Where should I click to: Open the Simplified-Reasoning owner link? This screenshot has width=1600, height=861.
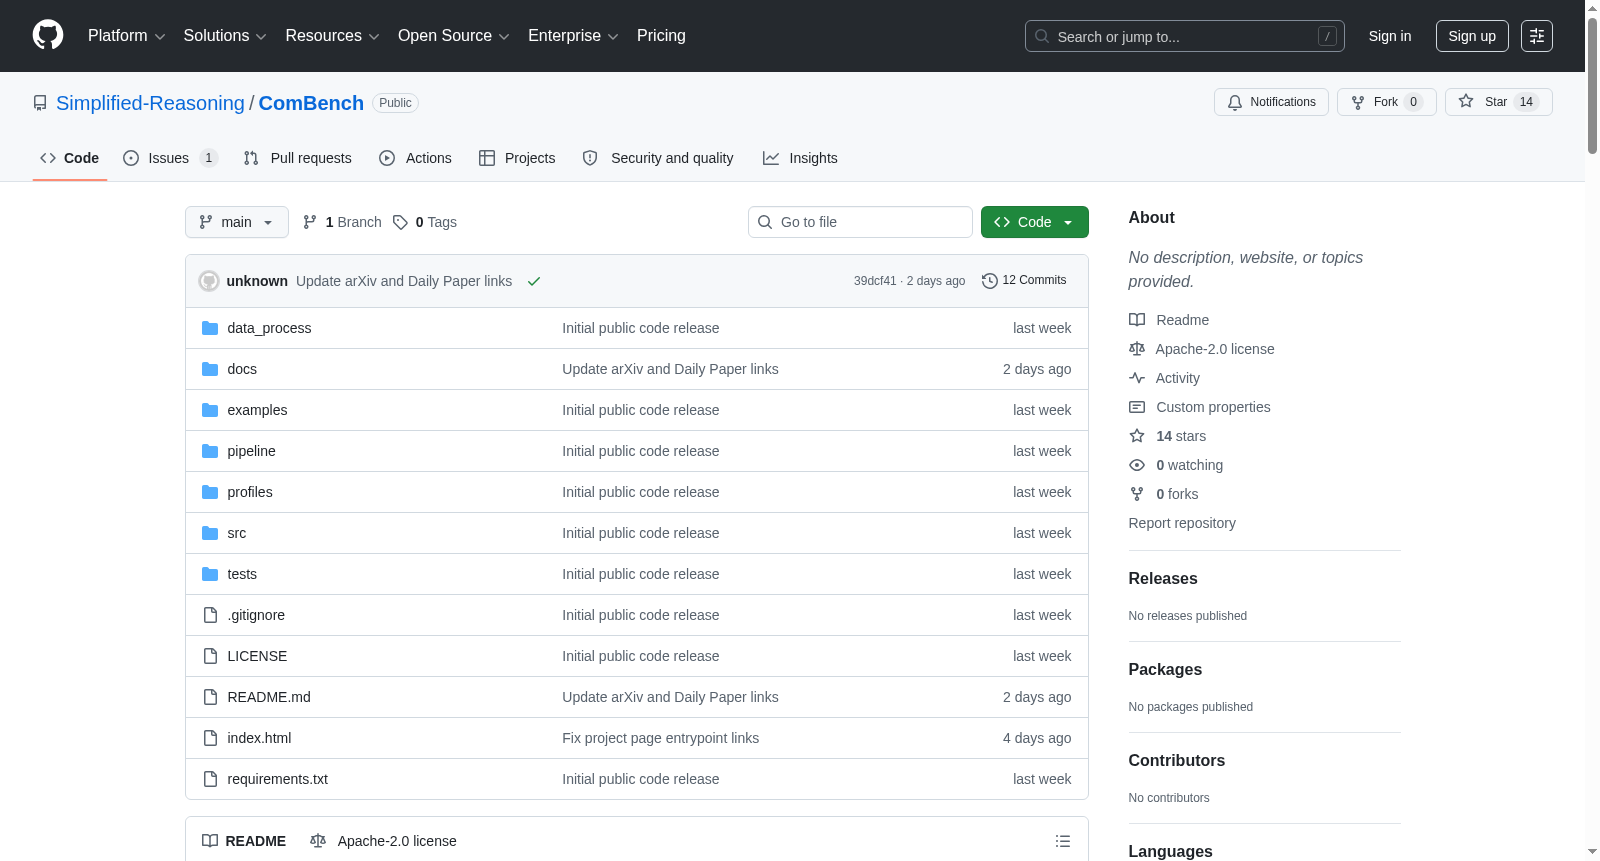tap(150, 103)
